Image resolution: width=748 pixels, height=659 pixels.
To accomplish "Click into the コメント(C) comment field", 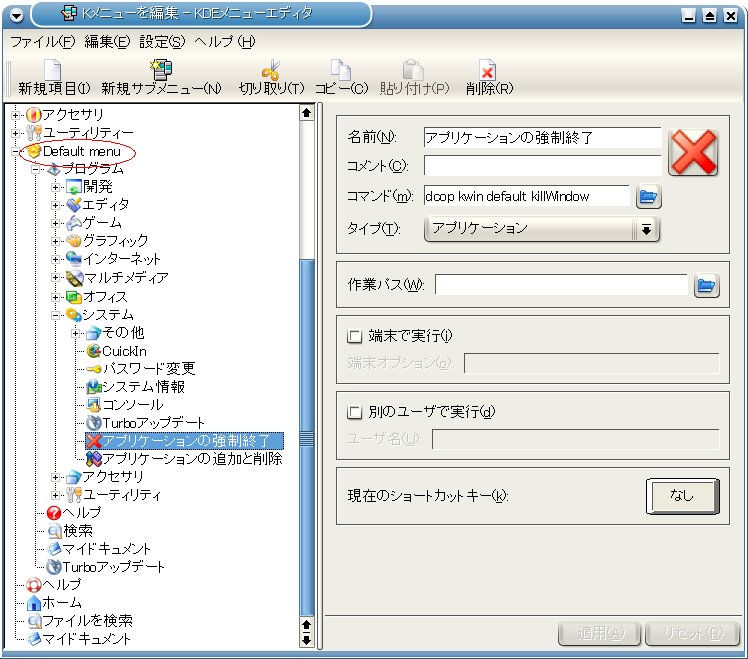I will click(x=542, y=166).
